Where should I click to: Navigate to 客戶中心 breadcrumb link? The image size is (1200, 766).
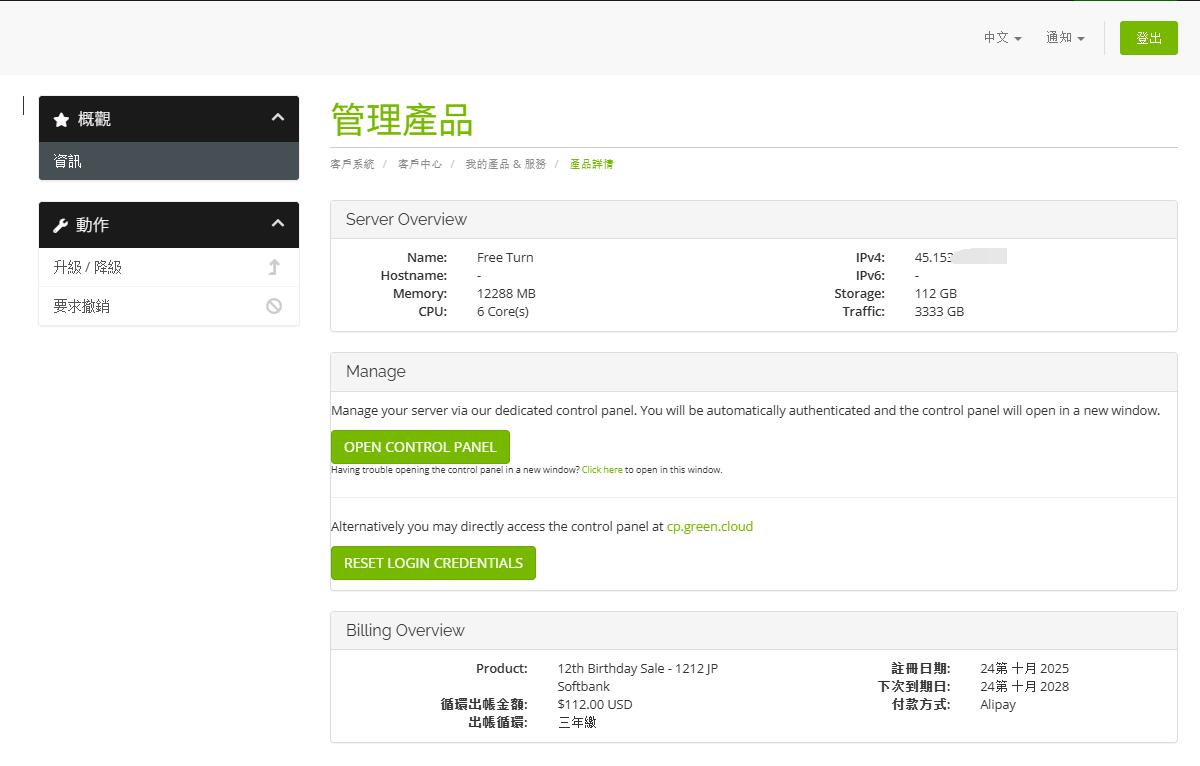tap(419, 164)
